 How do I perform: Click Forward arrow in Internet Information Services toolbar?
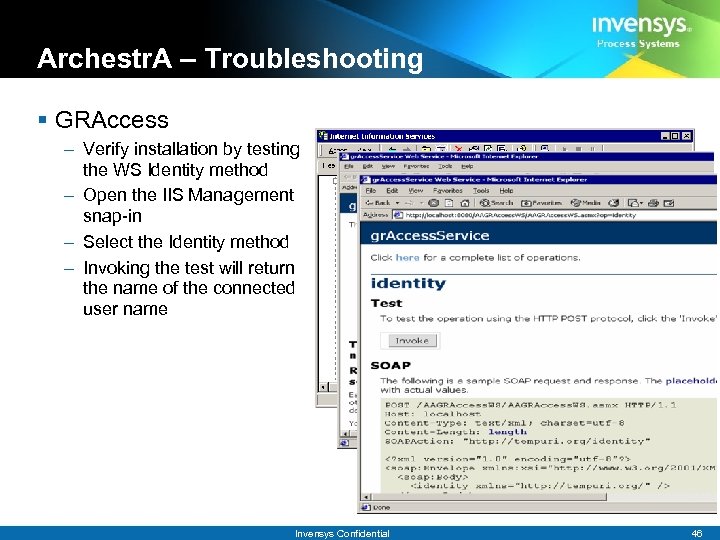406,149
